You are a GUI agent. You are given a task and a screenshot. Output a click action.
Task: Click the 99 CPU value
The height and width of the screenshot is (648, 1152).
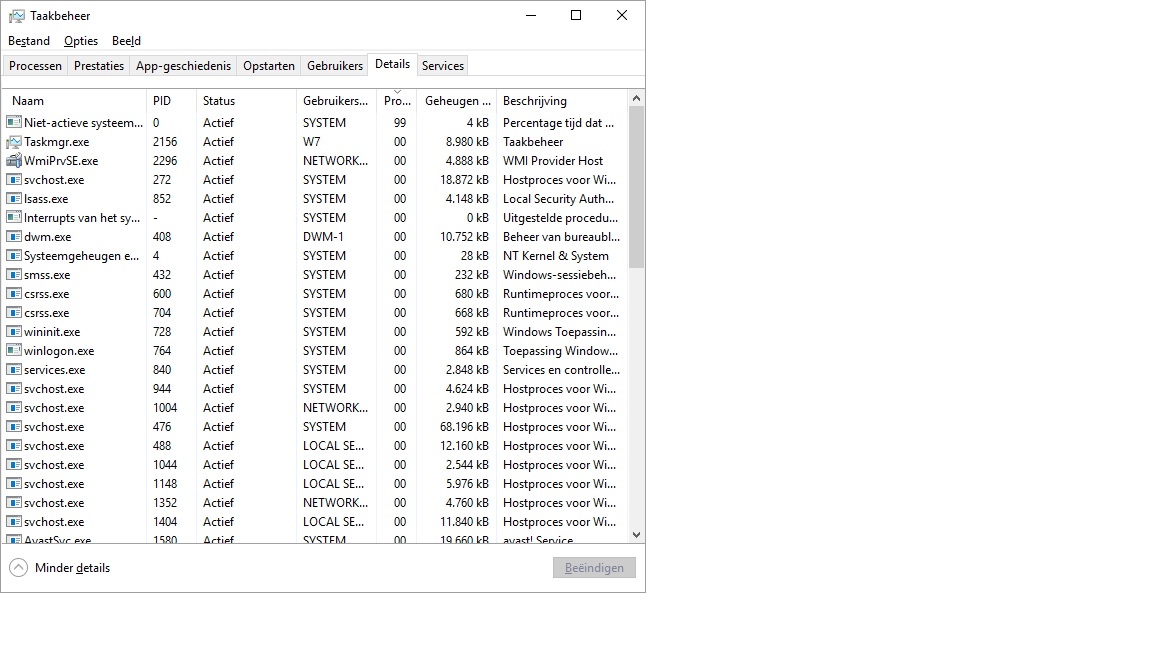400,123
